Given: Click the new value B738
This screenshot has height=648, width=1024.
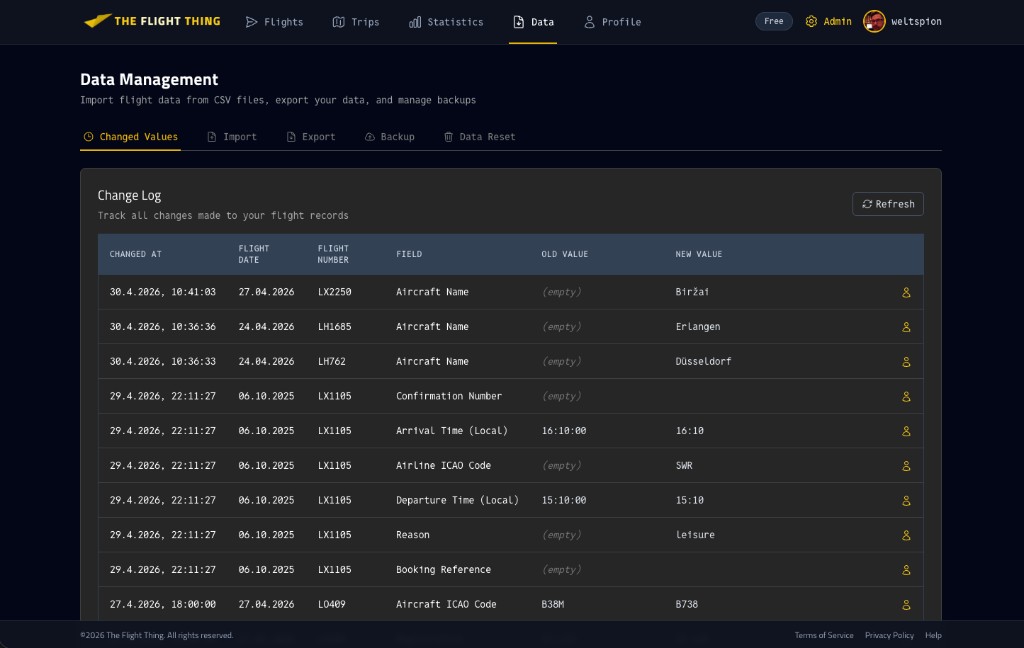Looking at the screenshot, I should [686, 604].
